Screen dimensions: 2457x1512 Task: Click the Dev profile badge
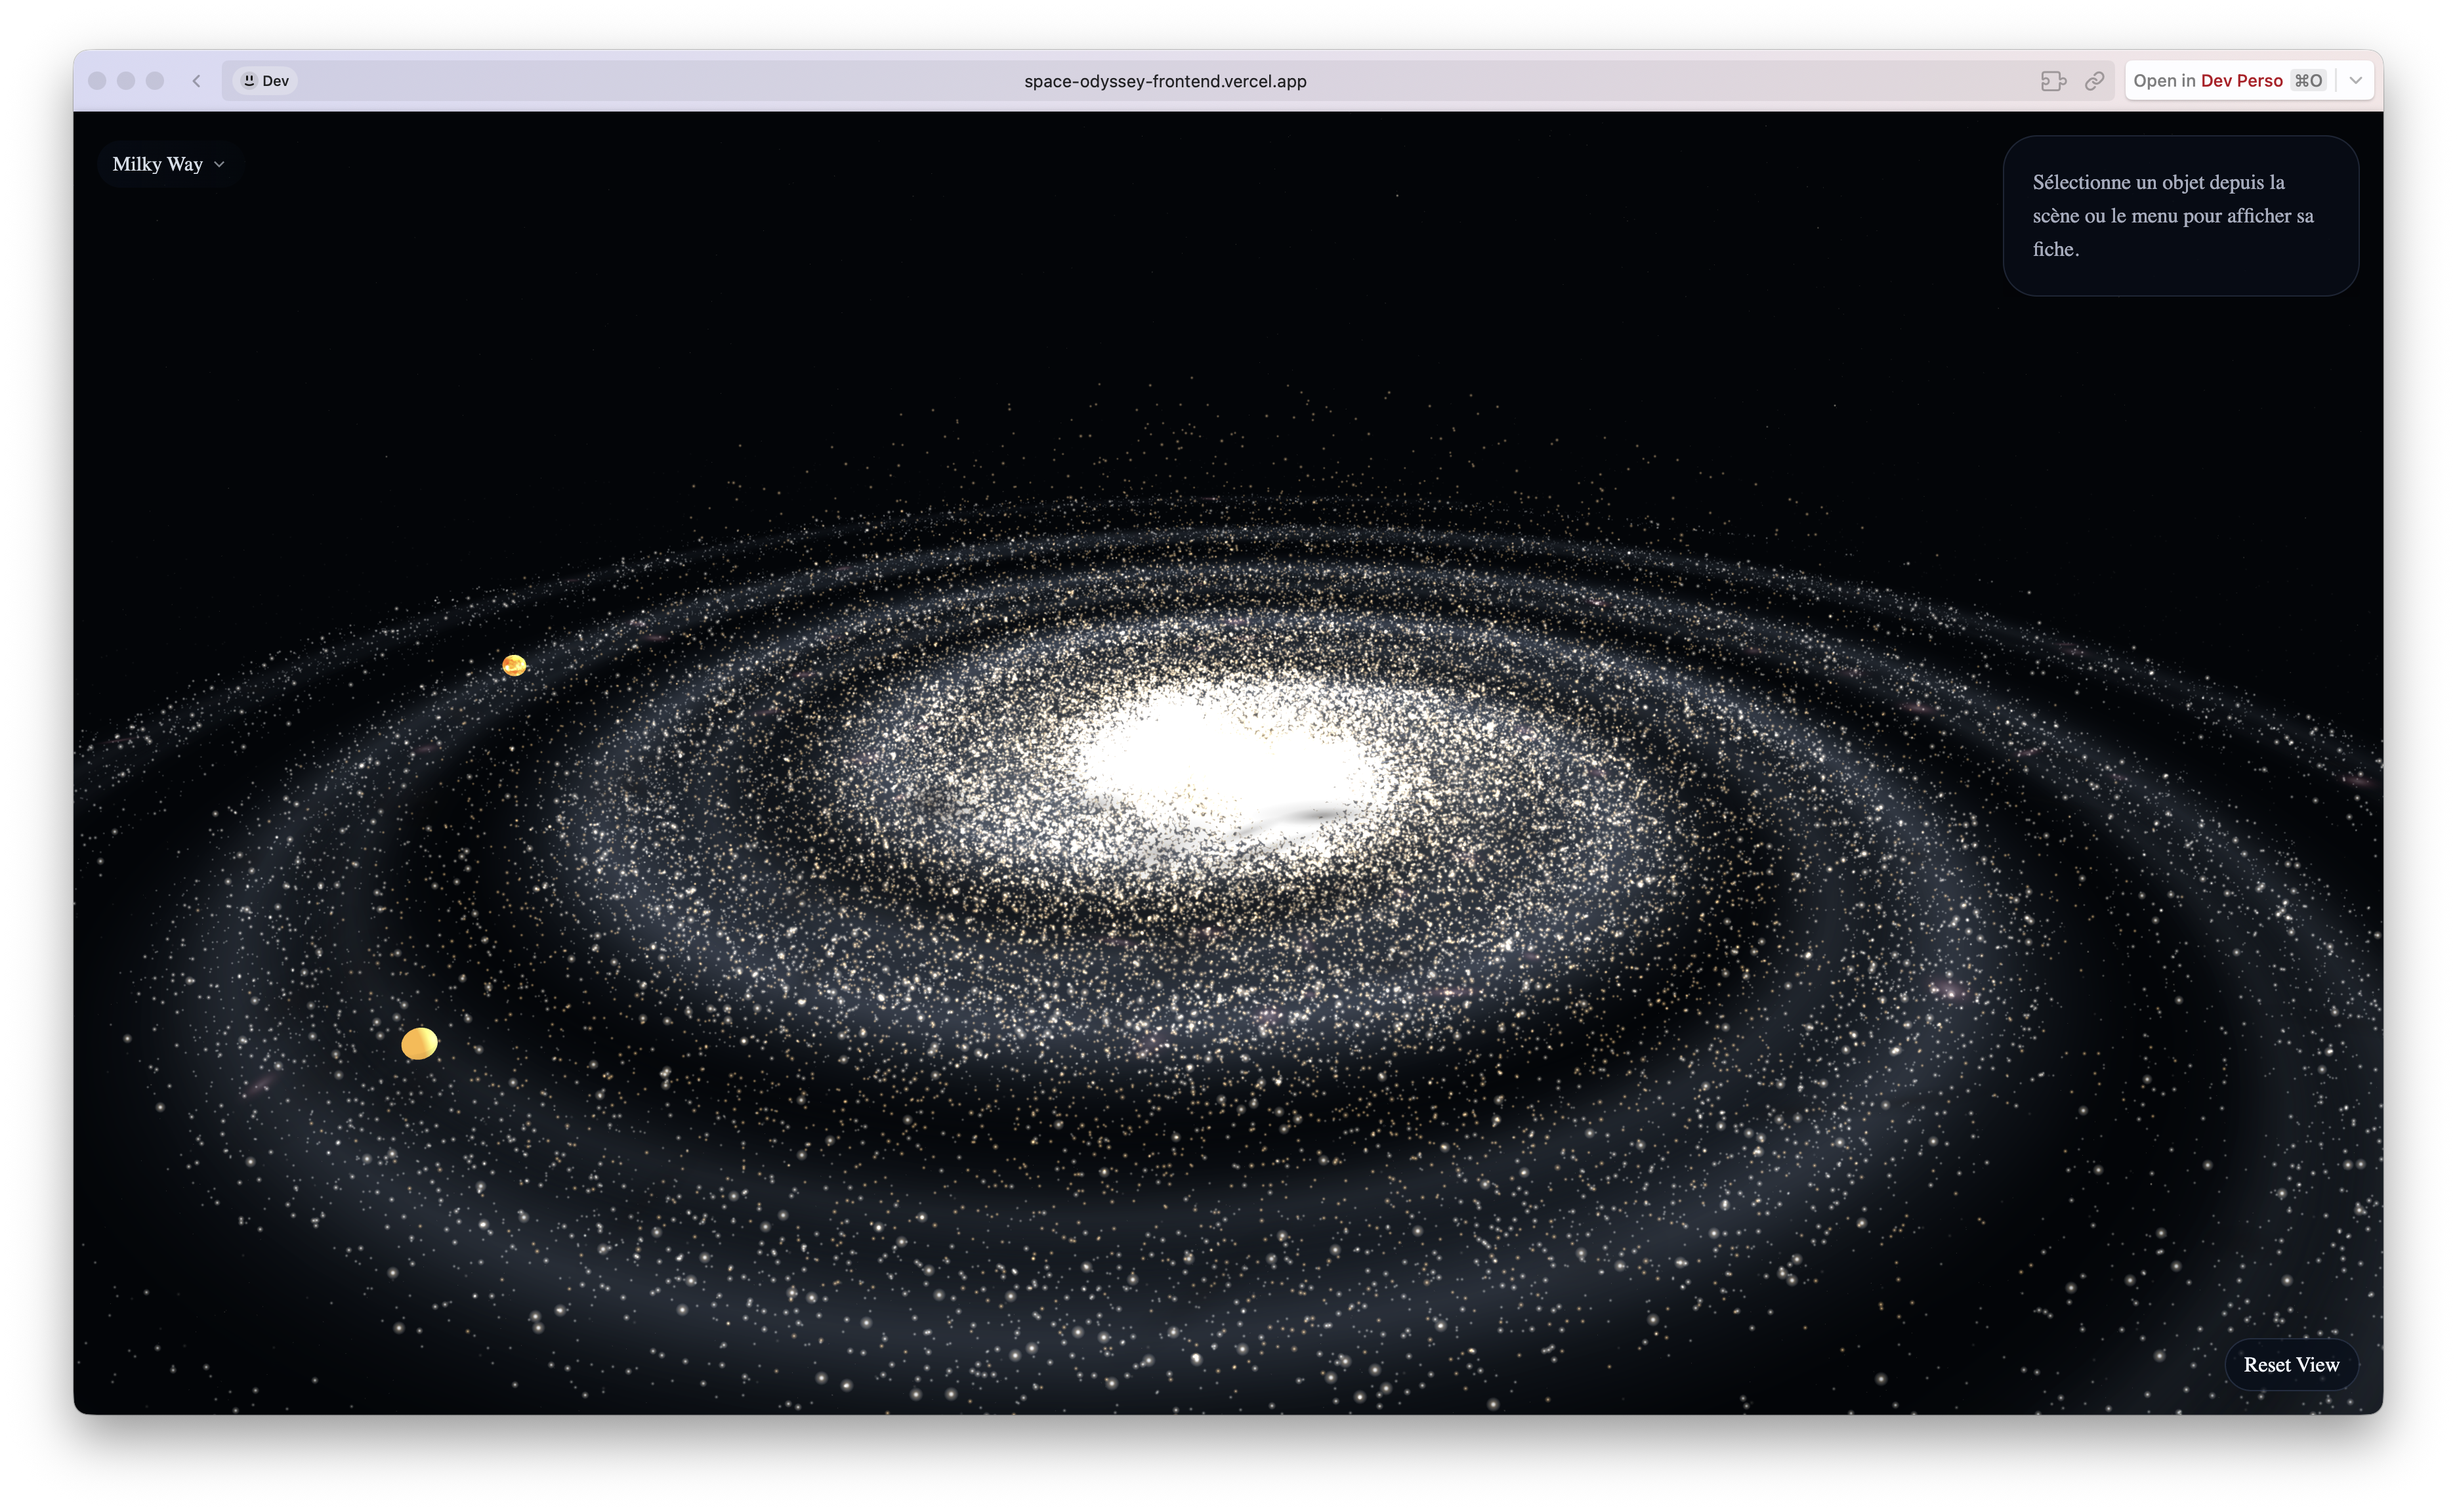tap(265, 81)
